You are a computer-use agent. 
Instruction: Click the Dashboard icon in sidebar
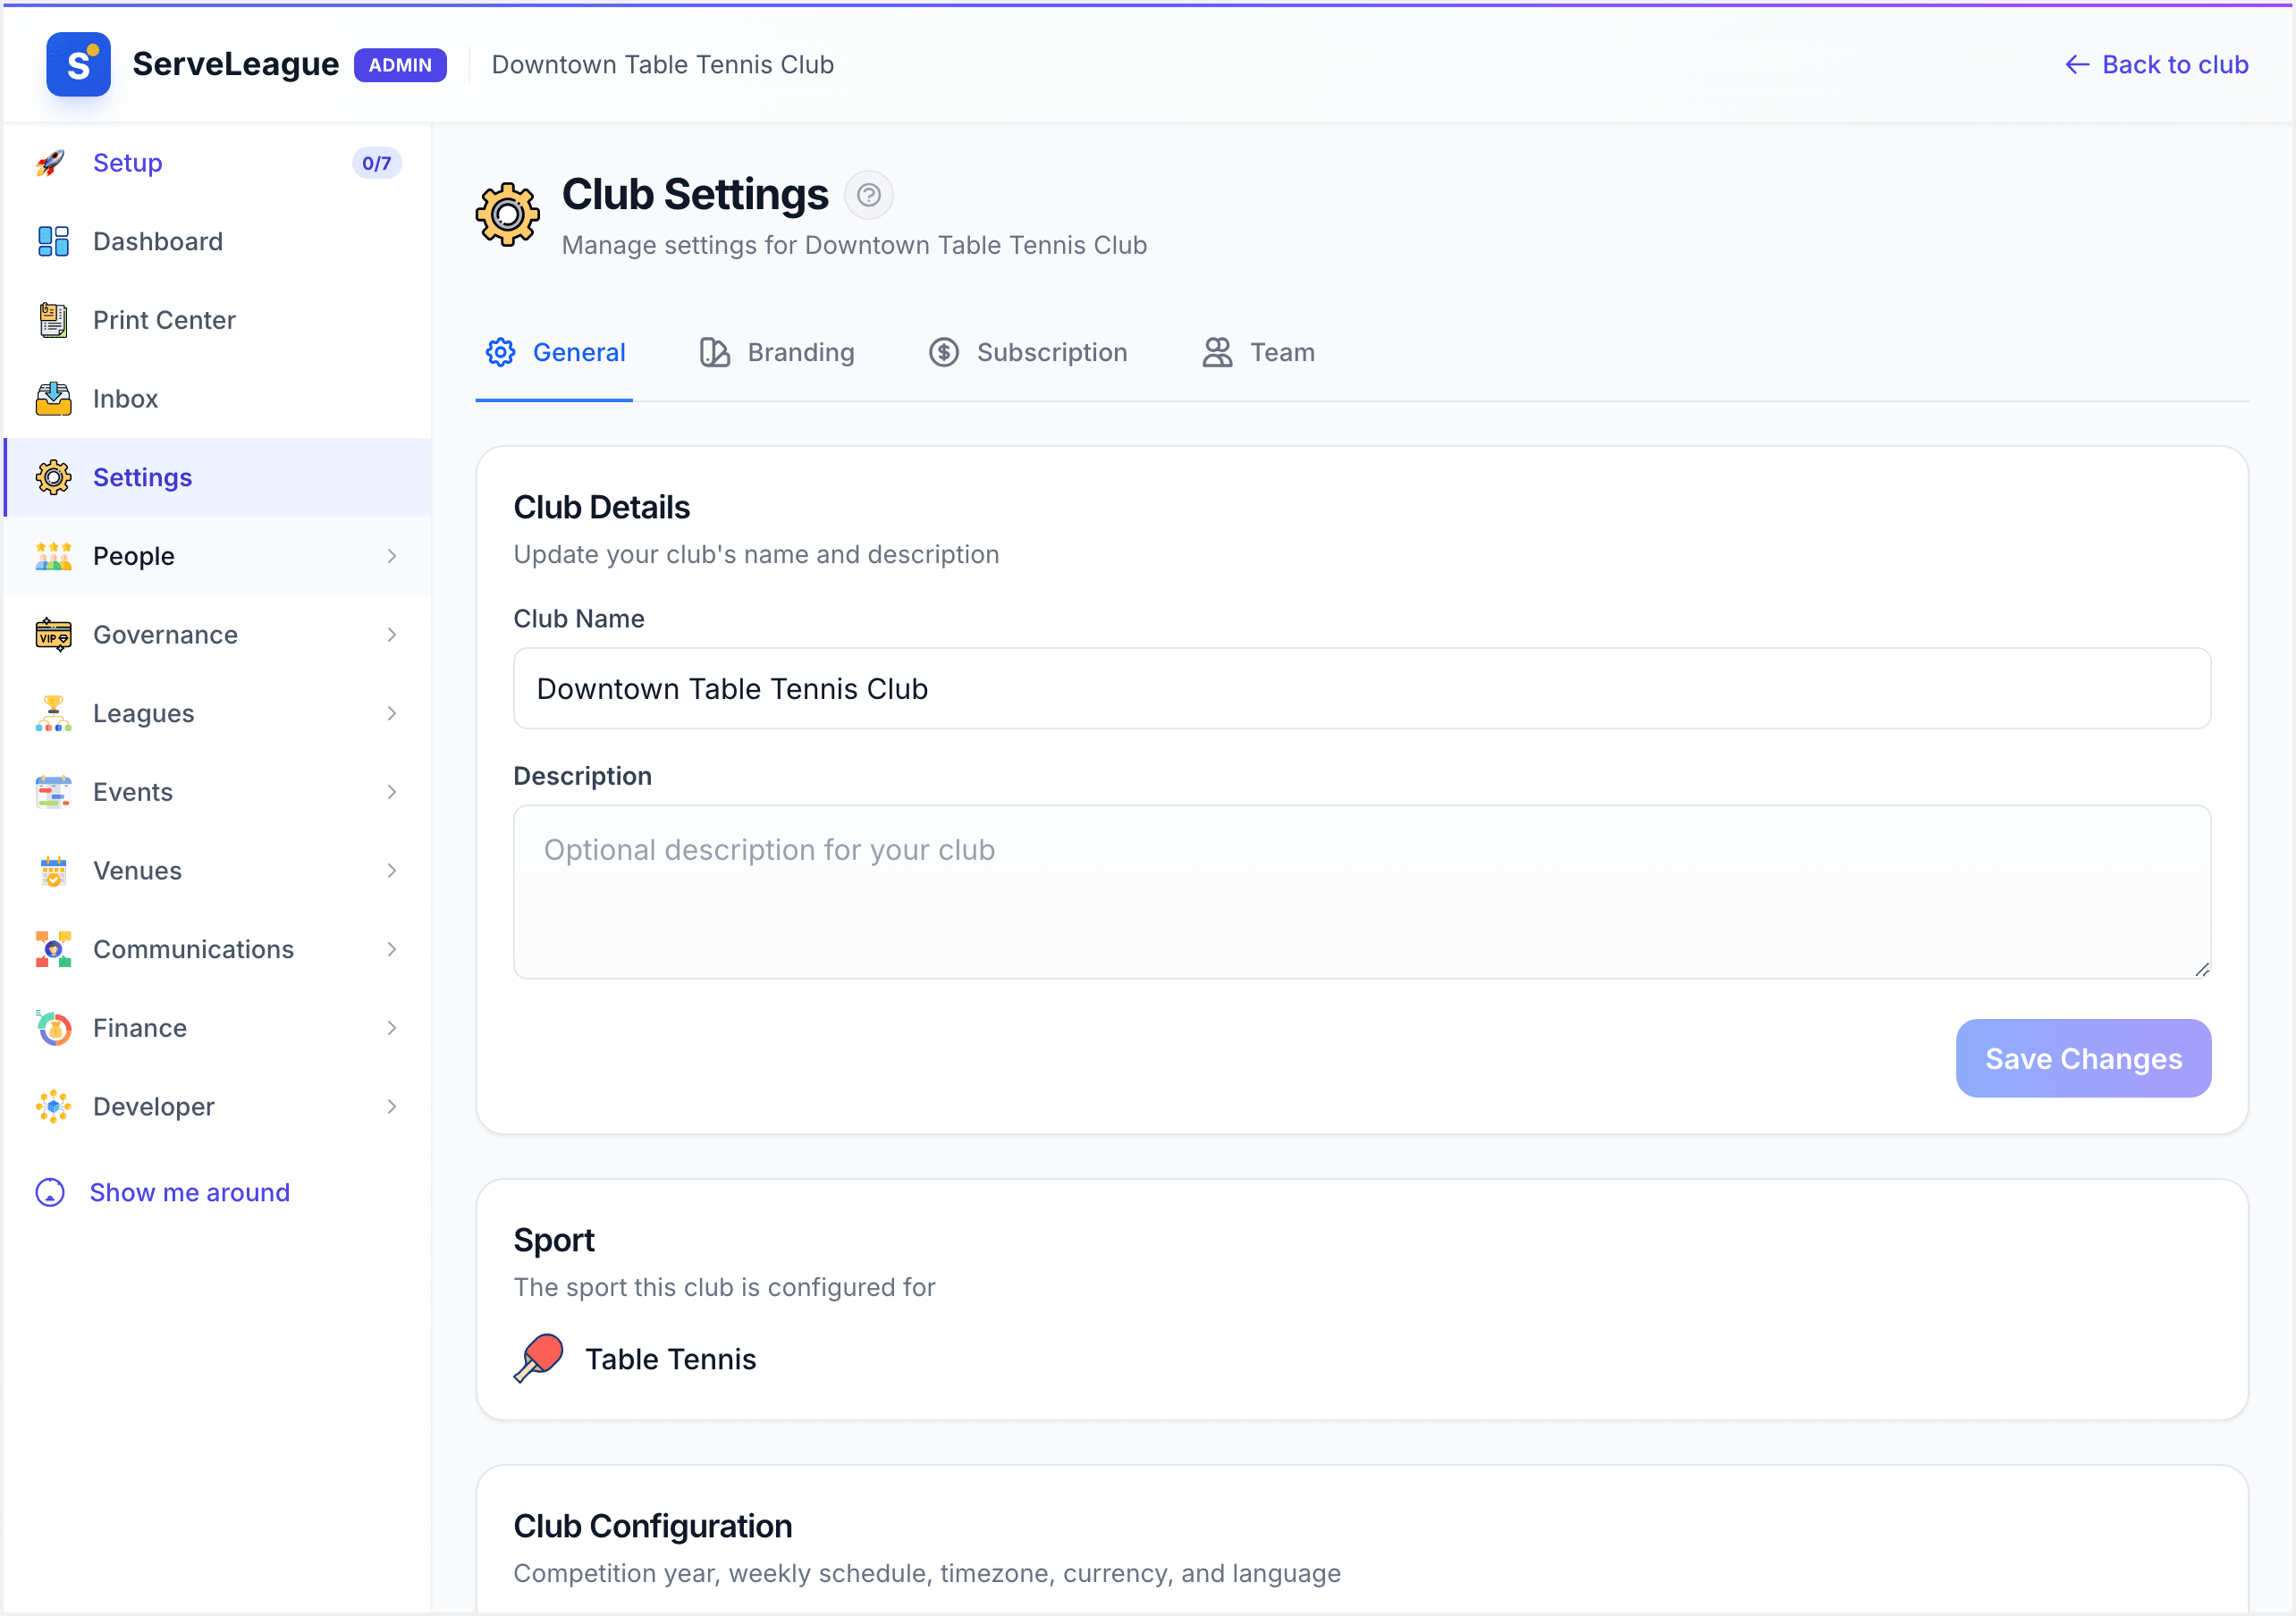point(53,241)
